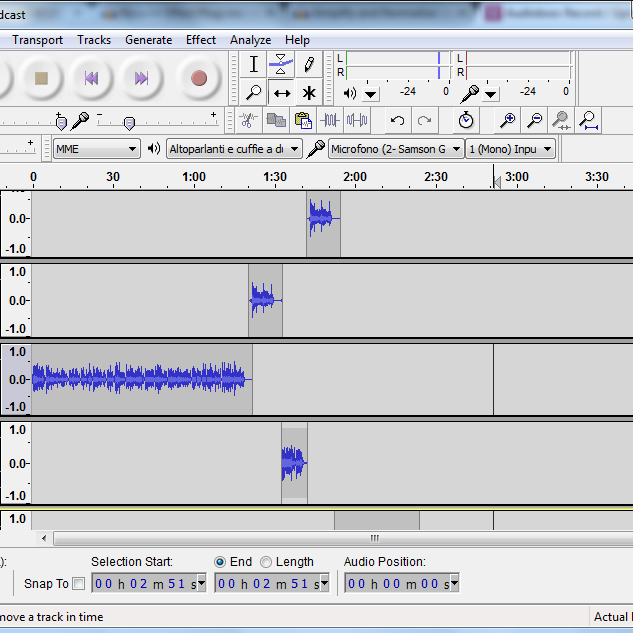This screenshot has width=633, height=633.
Task: Click the 2:00 mark on the timeline ruler
Action: click(355, 176)
